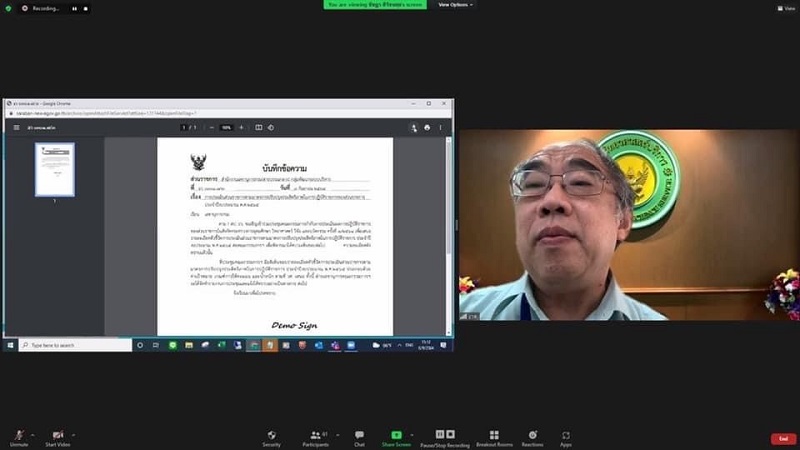Open the View Options dropdown
Viewport: 800px width, 450px height.
click(x=455, y=5)
